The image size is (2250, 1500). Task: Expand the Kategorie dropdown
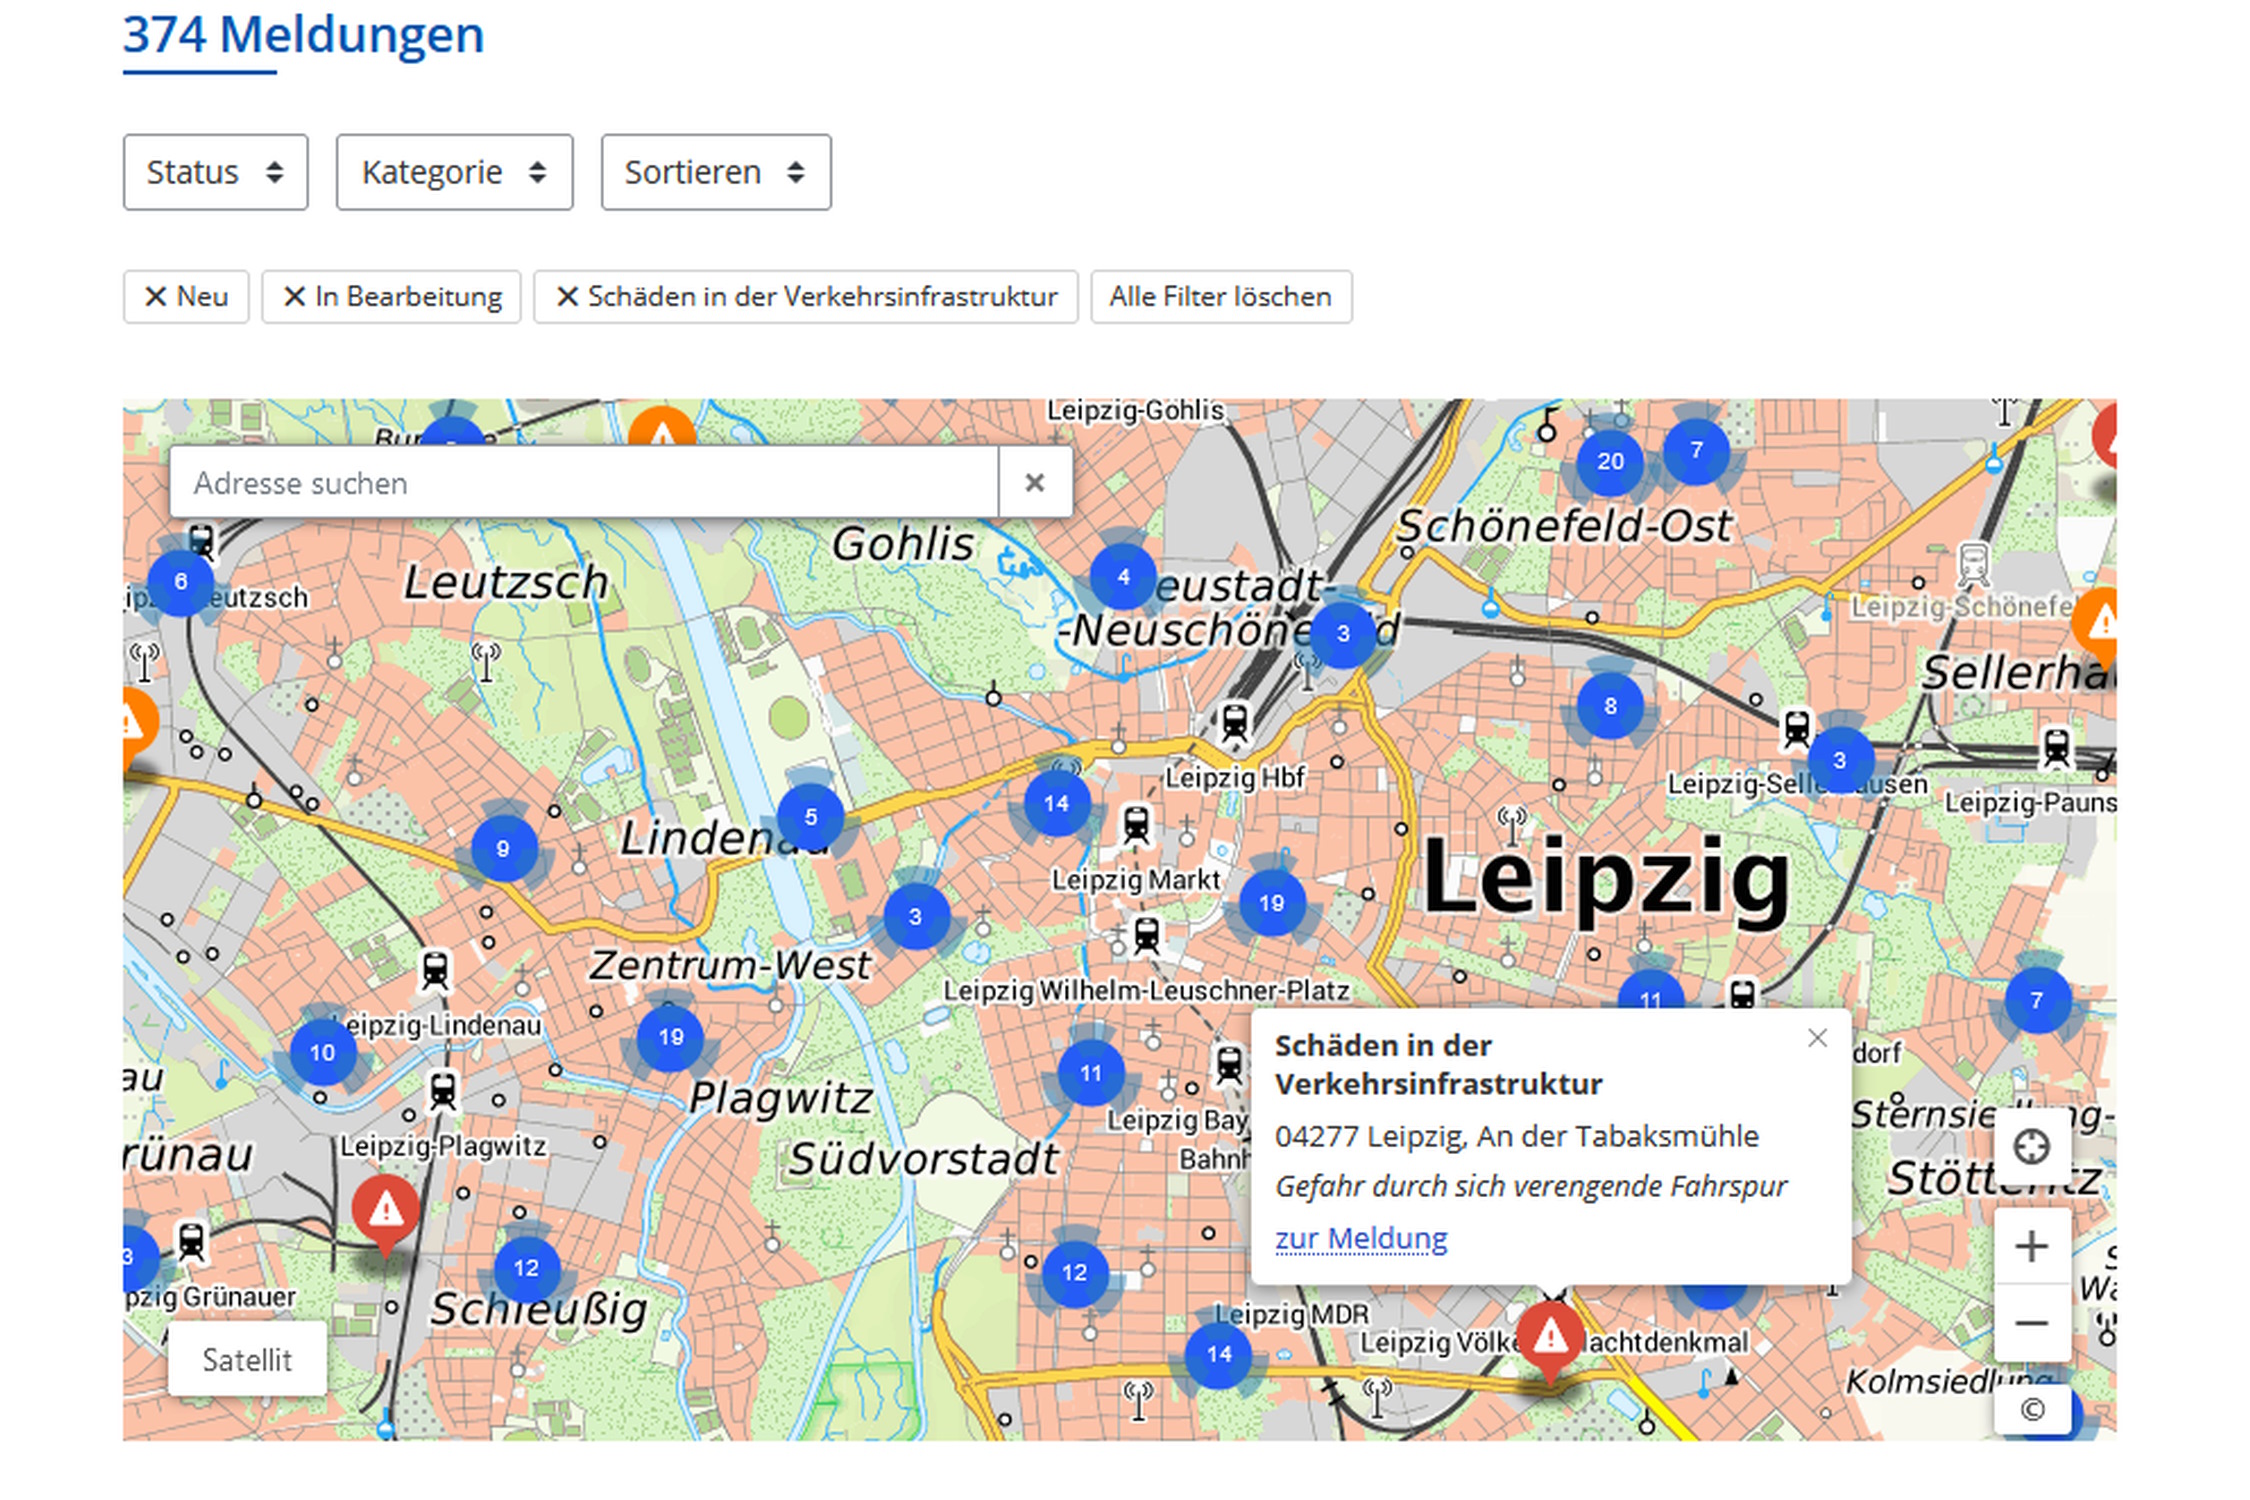tap(454, 172)
